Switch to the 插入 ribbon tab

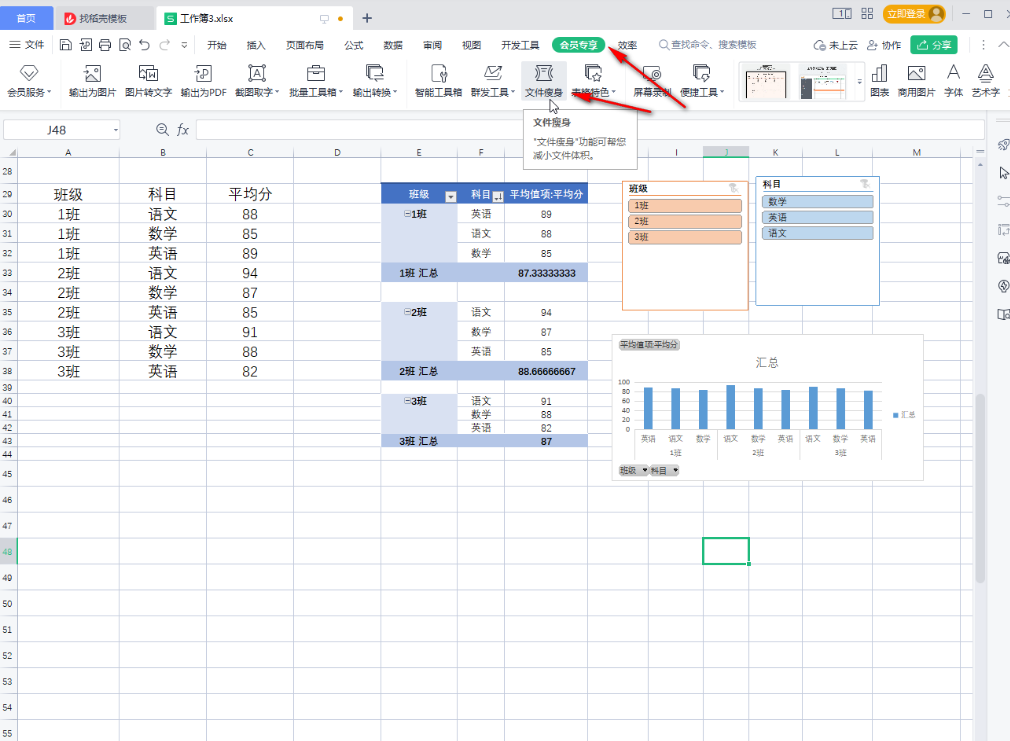coord(256,45)
